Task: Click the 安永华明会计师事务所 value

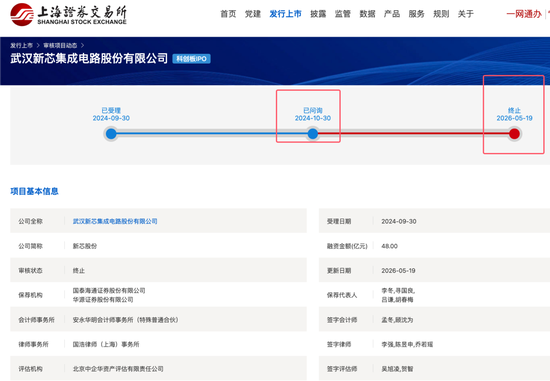Action: coord(126,320)
